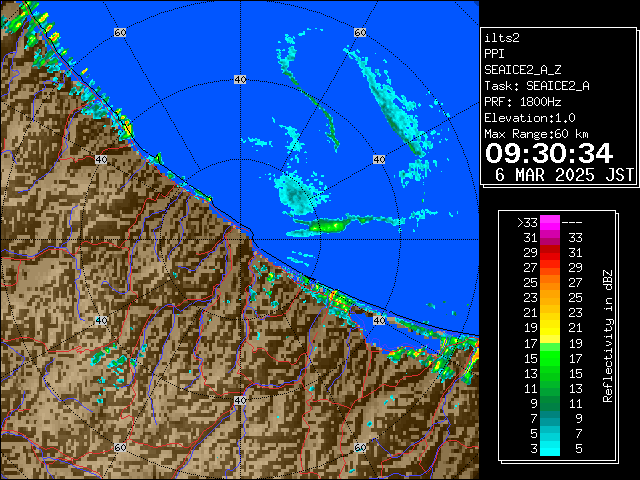
Task: Click the round cyan echo cluster northeast of center
Action: click(295, 194)
